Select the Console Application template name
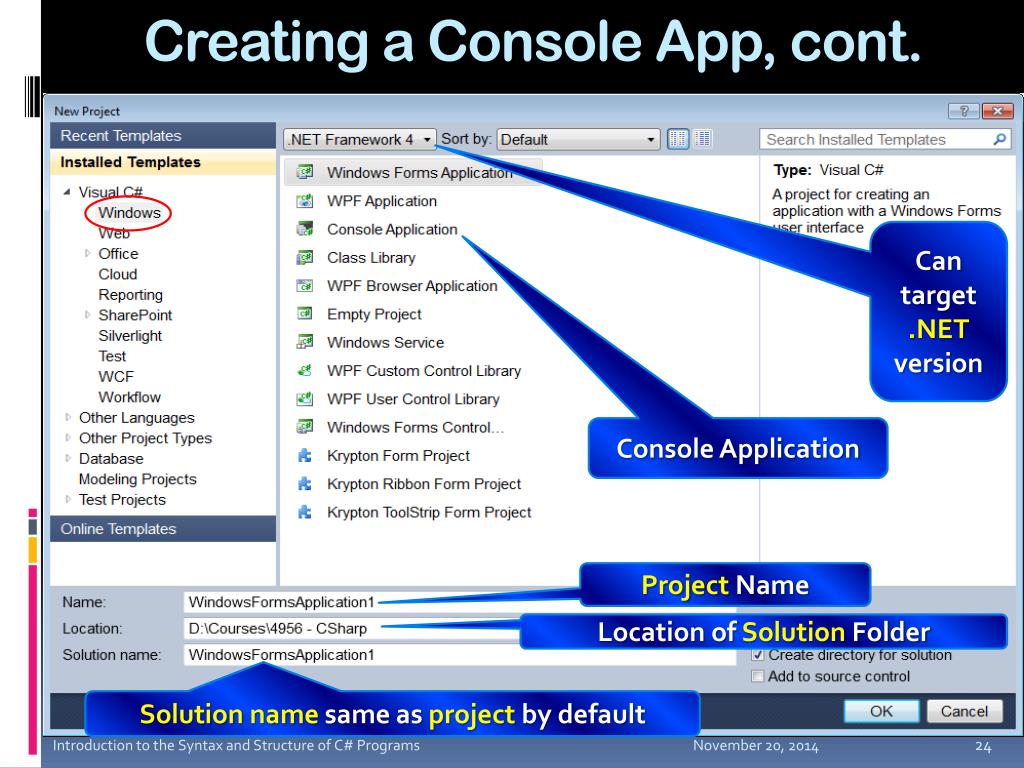 [392, 229]
